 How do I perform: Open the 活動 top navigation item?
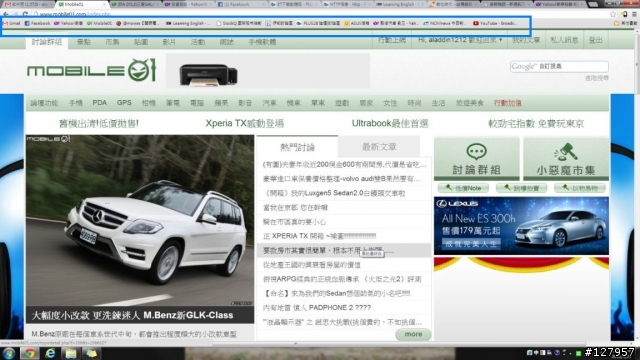point(198,42)
